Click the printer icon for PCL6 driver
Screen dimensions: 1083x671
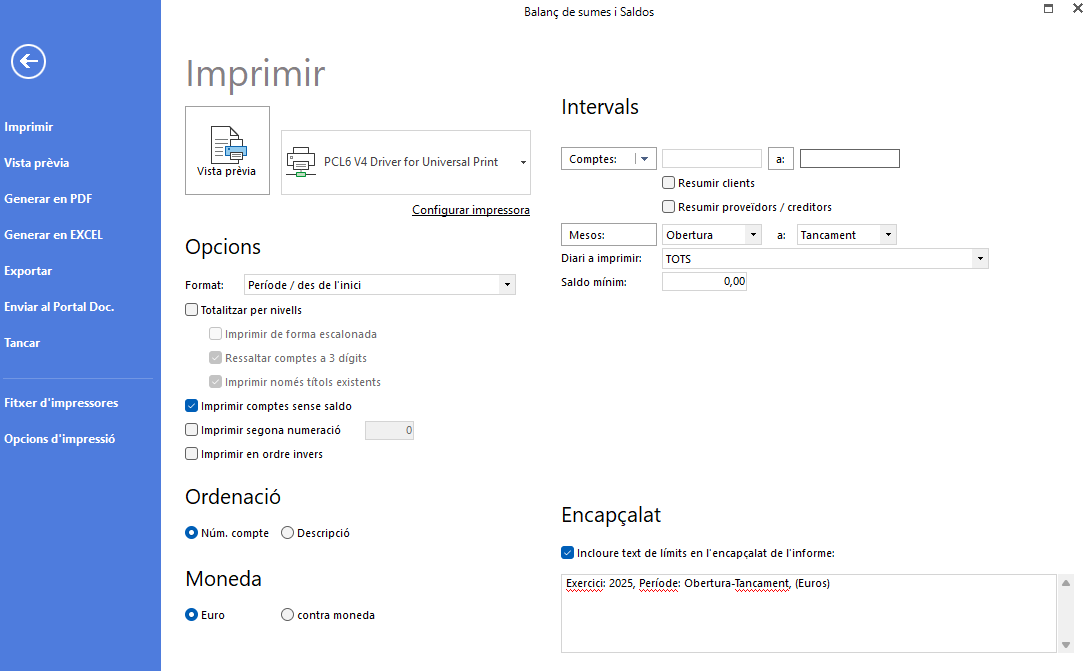[x=301, y=162]
